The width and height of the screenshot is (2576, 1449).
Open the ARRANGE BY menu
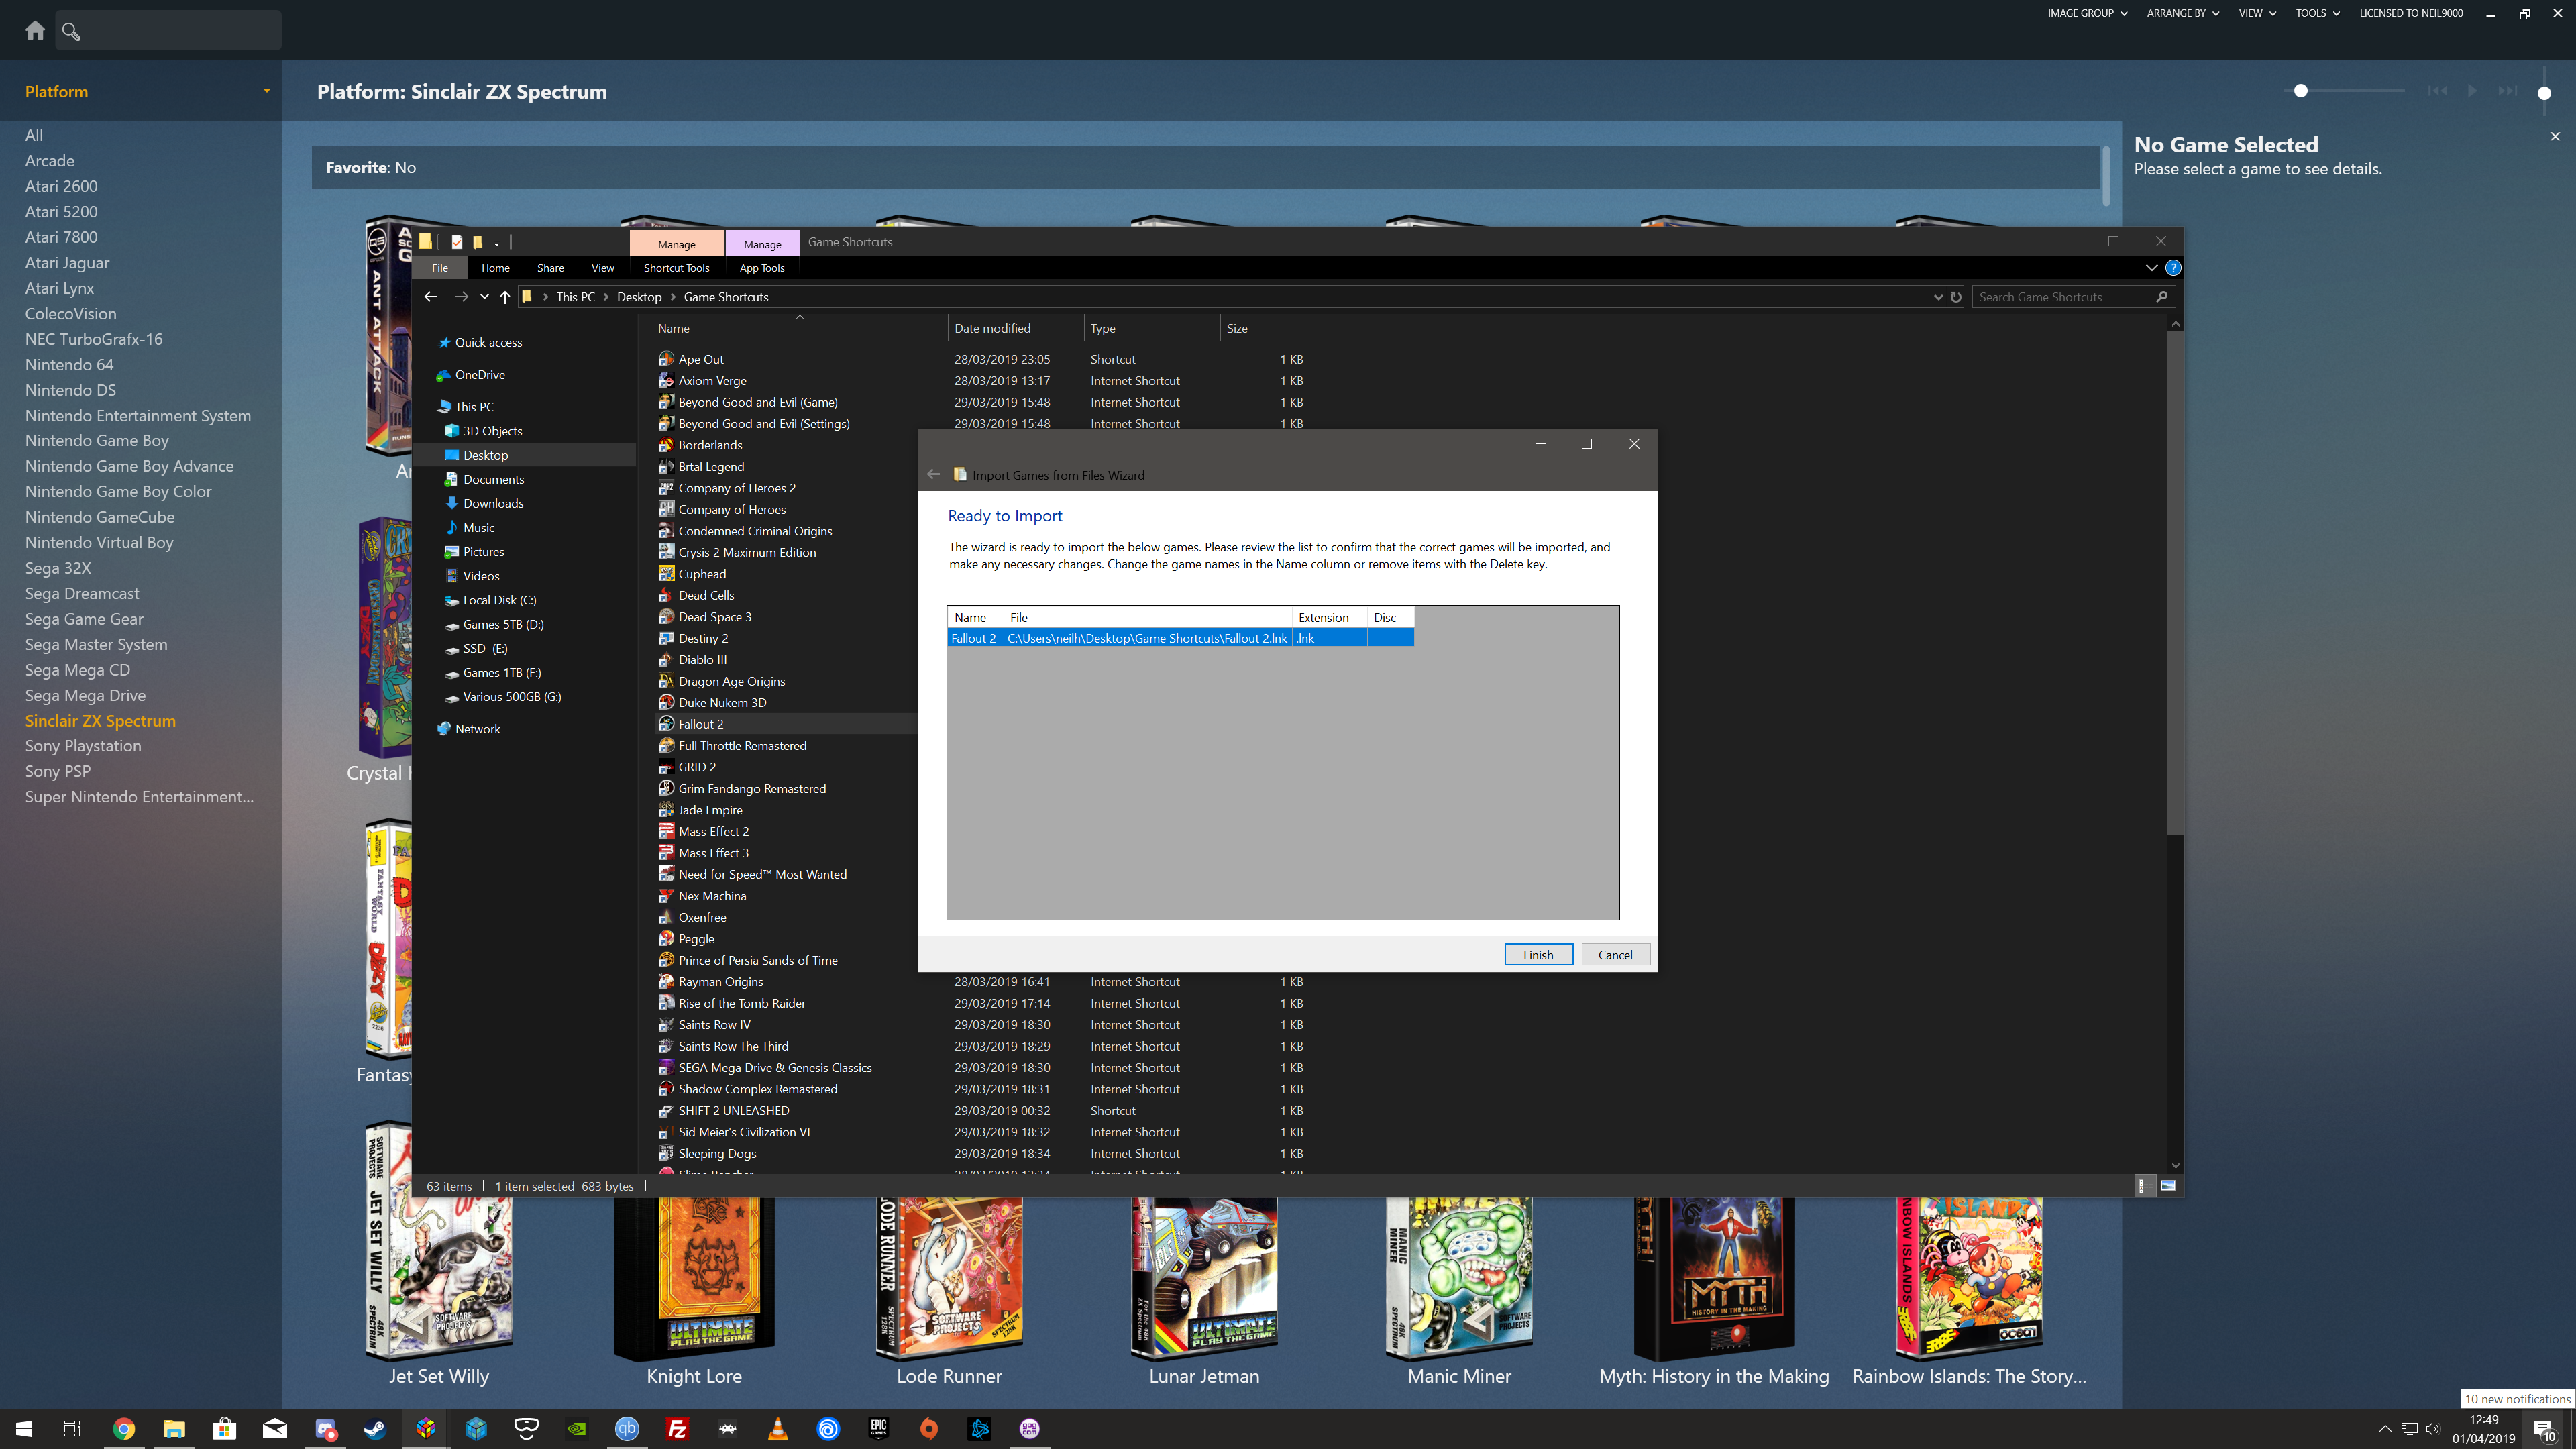point(2183,13)
